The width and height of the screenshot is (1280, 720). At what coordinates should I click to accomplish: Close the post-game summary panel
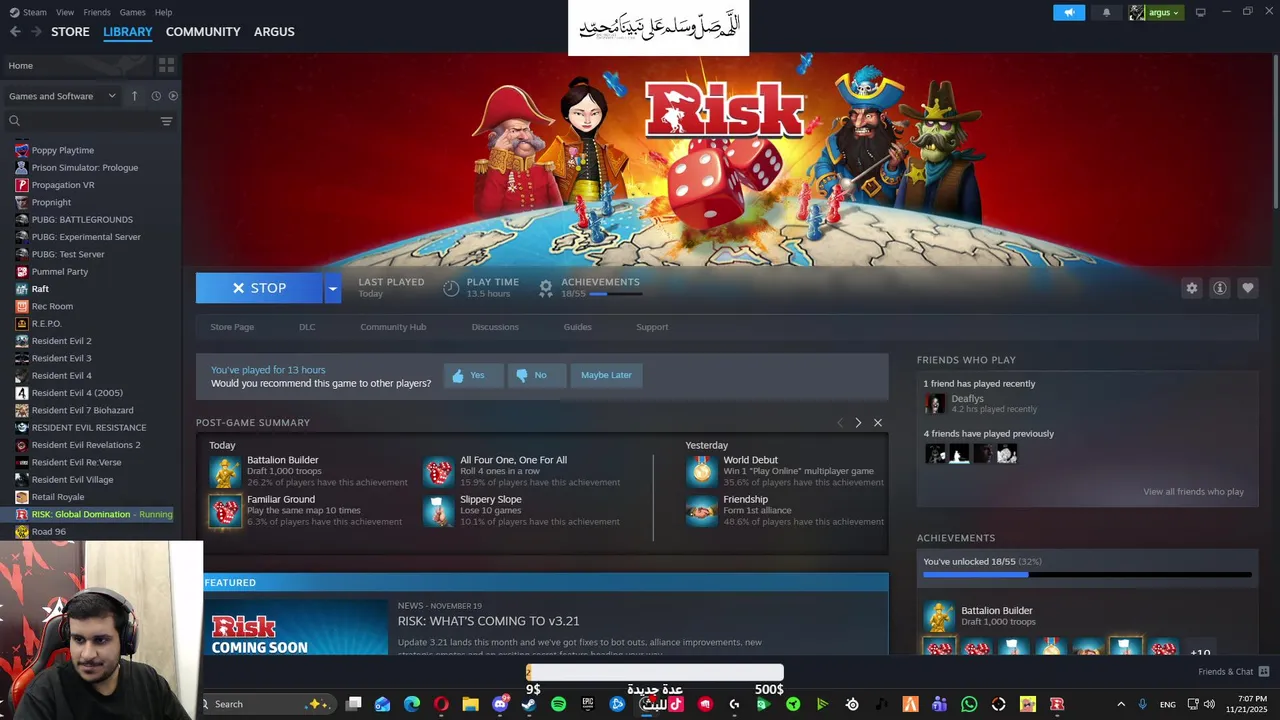pyautogui.click(x=878, y=423)
